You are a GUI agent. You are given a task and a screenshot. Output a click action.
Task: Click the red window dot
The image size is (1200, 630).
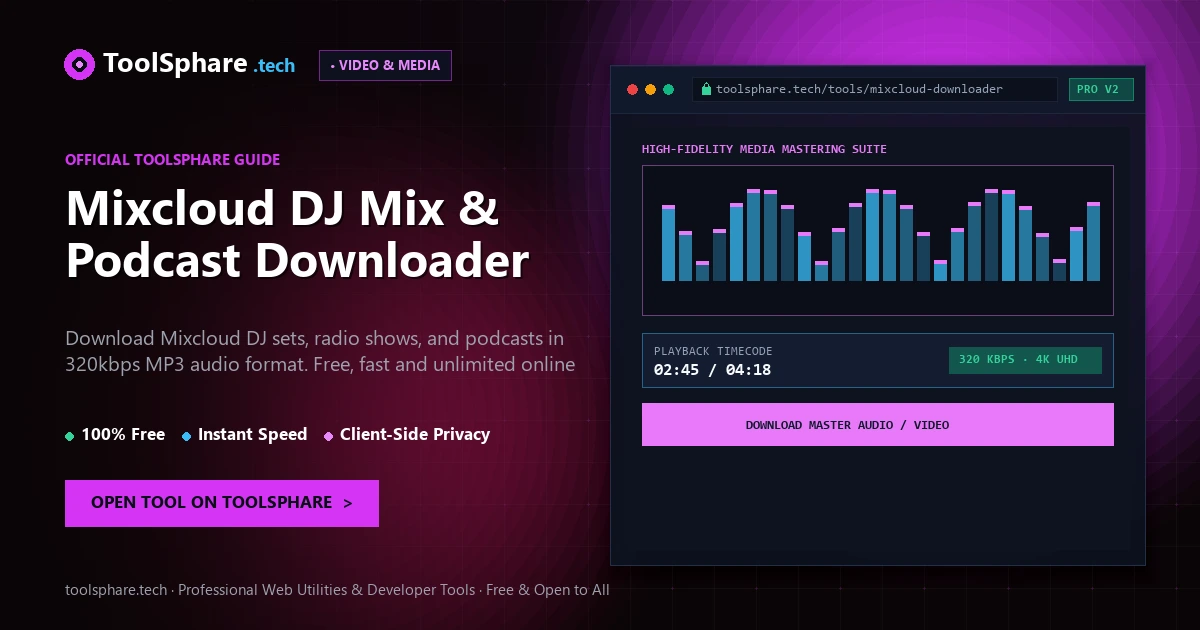pyautogui.click(x=632, y=90)
